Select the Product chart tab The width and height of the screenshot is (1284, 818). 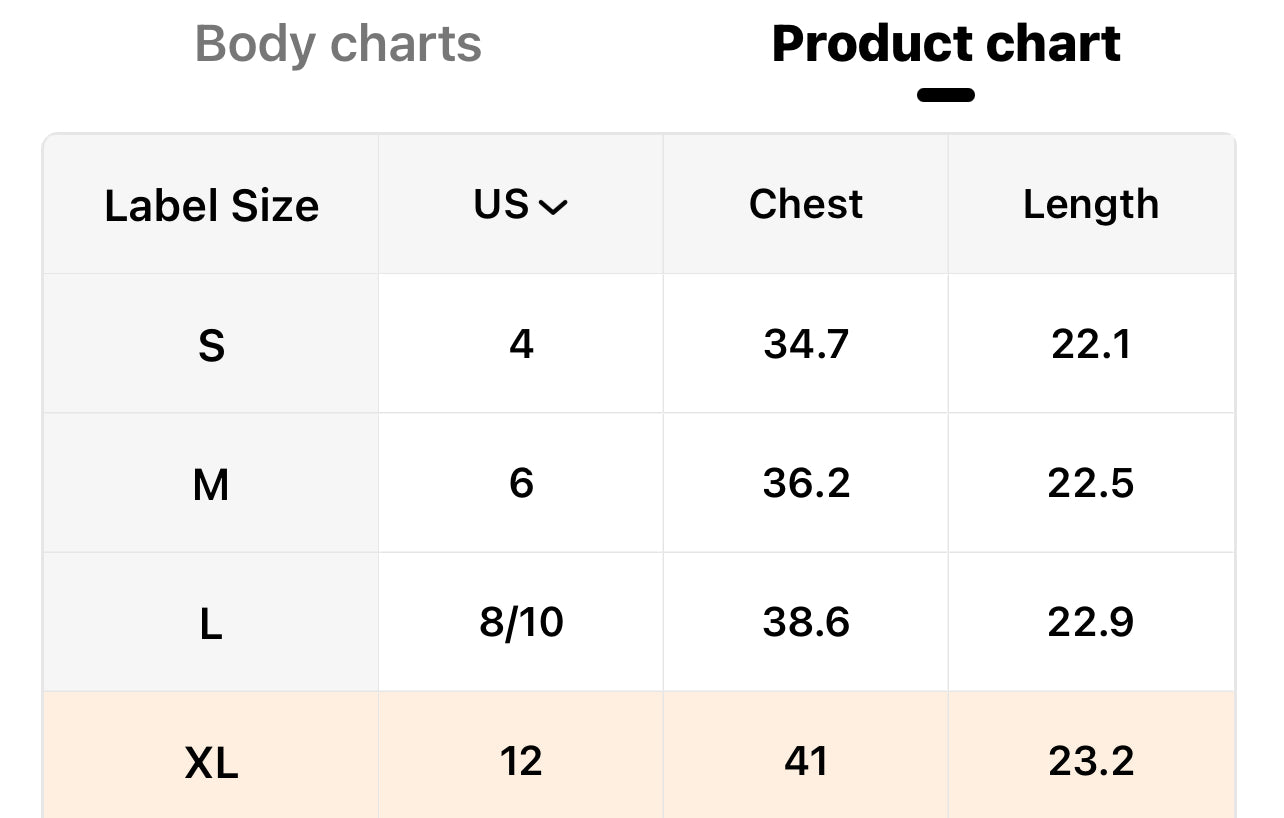(946, 45)
